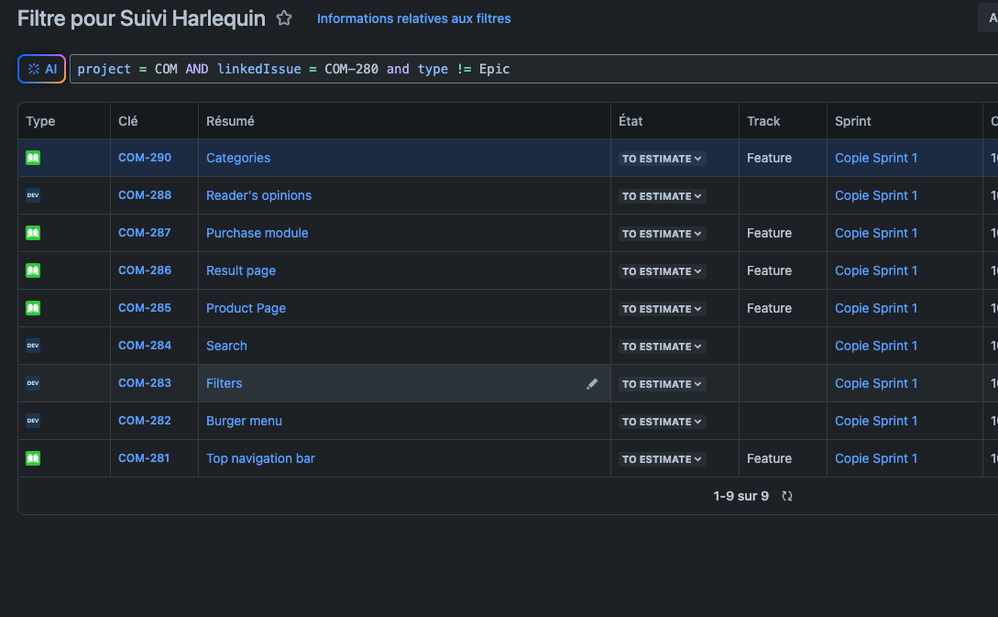Open the Filters issue summary
The height and width of the screenshot is (617, 998).
tap(224, 383)
